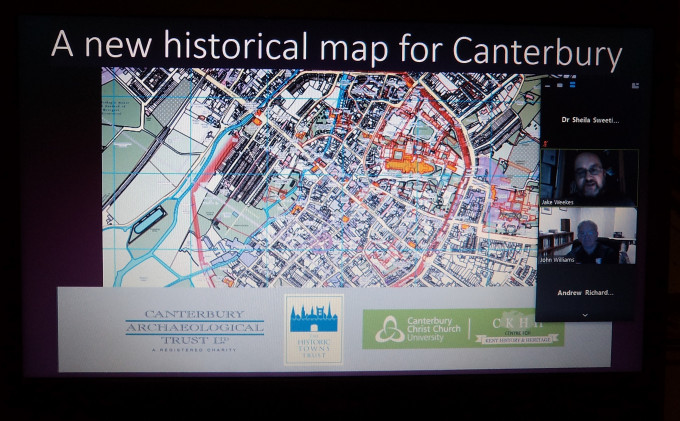Screen dimensions: 680x421
Task: Select the multi-video strip view icon
Action: point(572,85)
